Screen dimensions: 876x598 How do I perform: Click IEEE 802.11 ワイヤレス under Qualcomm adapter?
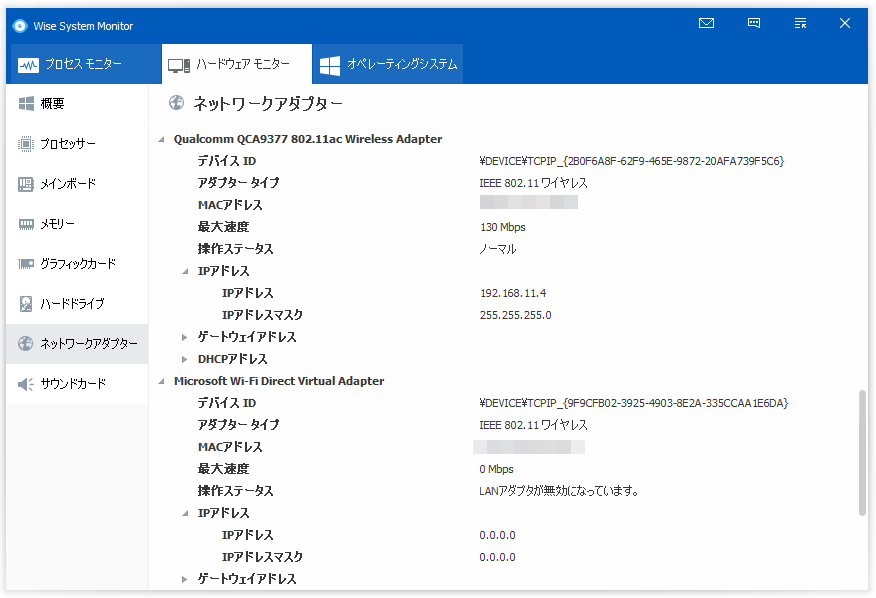pos(533,183)
